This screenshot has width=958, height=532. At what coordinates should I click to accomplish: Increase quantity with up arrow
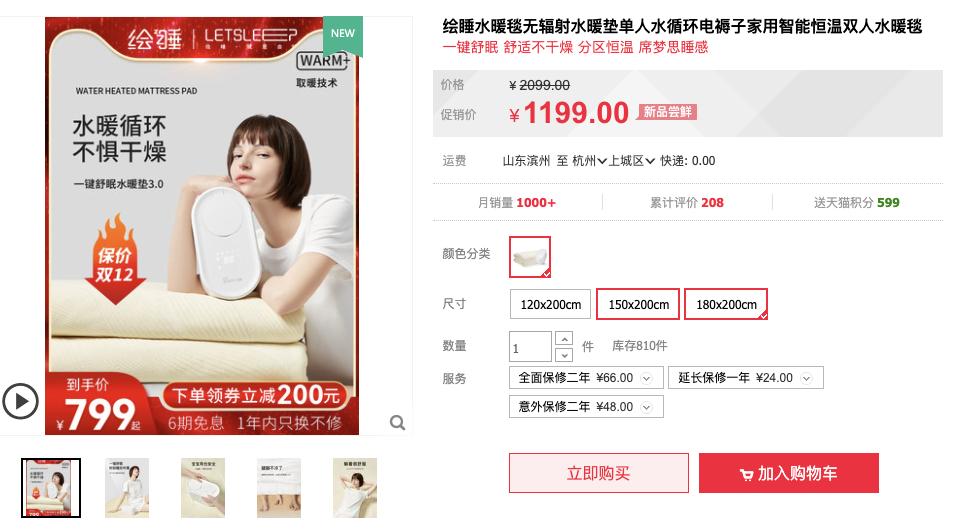(x=564, y=338)
